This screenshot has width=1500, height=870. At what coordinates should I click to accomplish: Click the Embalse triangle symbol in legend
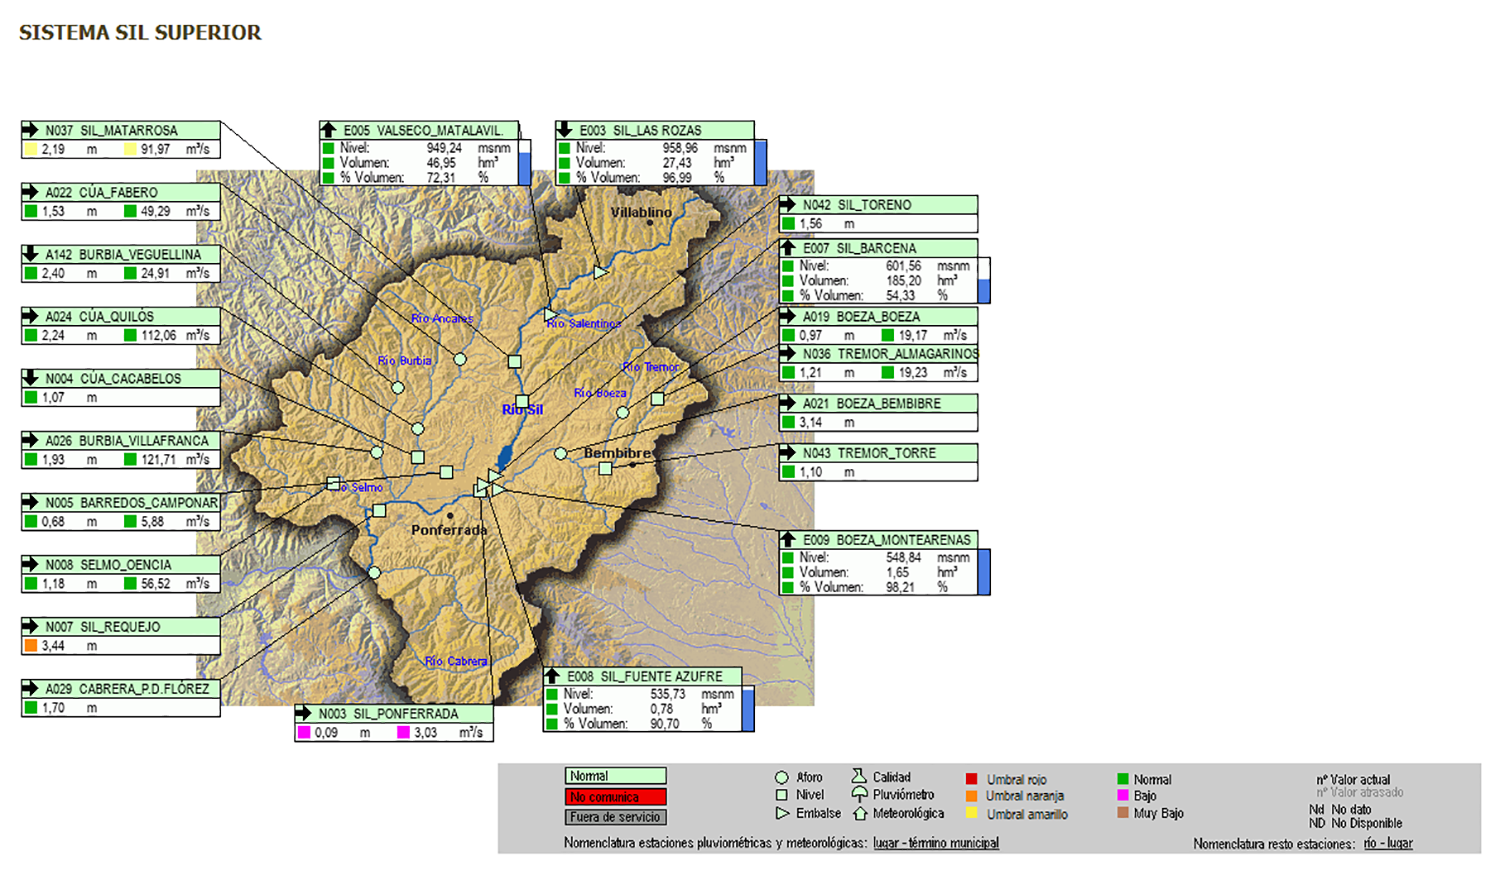782,813
